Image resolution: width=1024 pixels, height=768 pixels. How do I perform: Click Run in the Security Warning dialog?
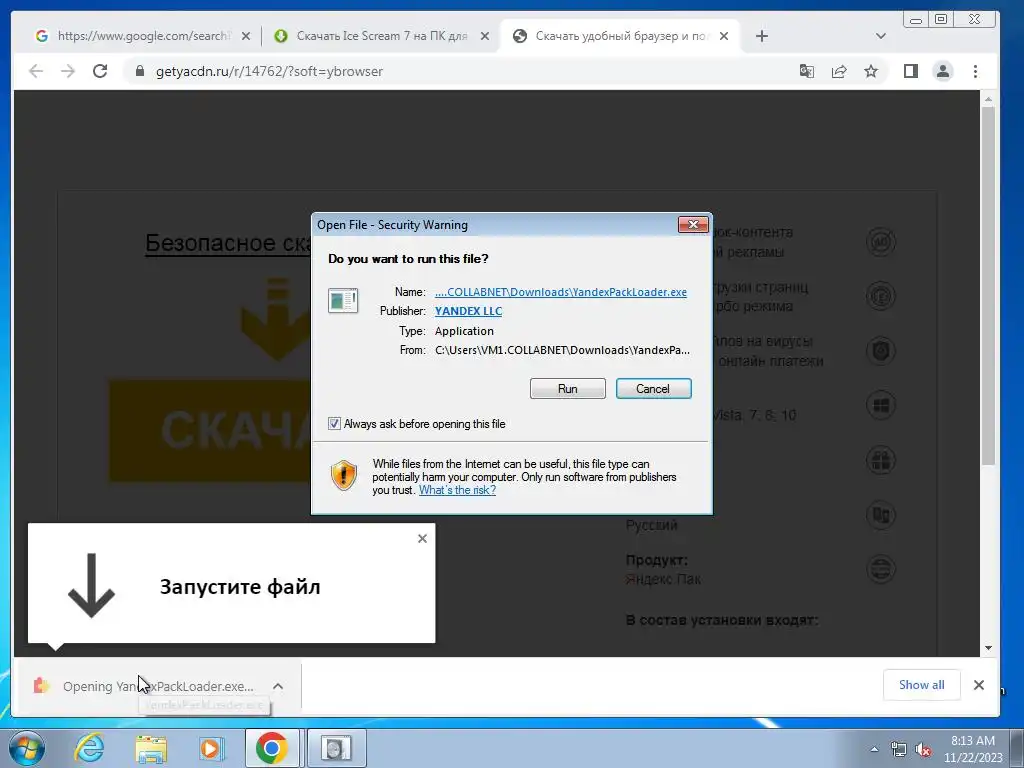point(568,389)
